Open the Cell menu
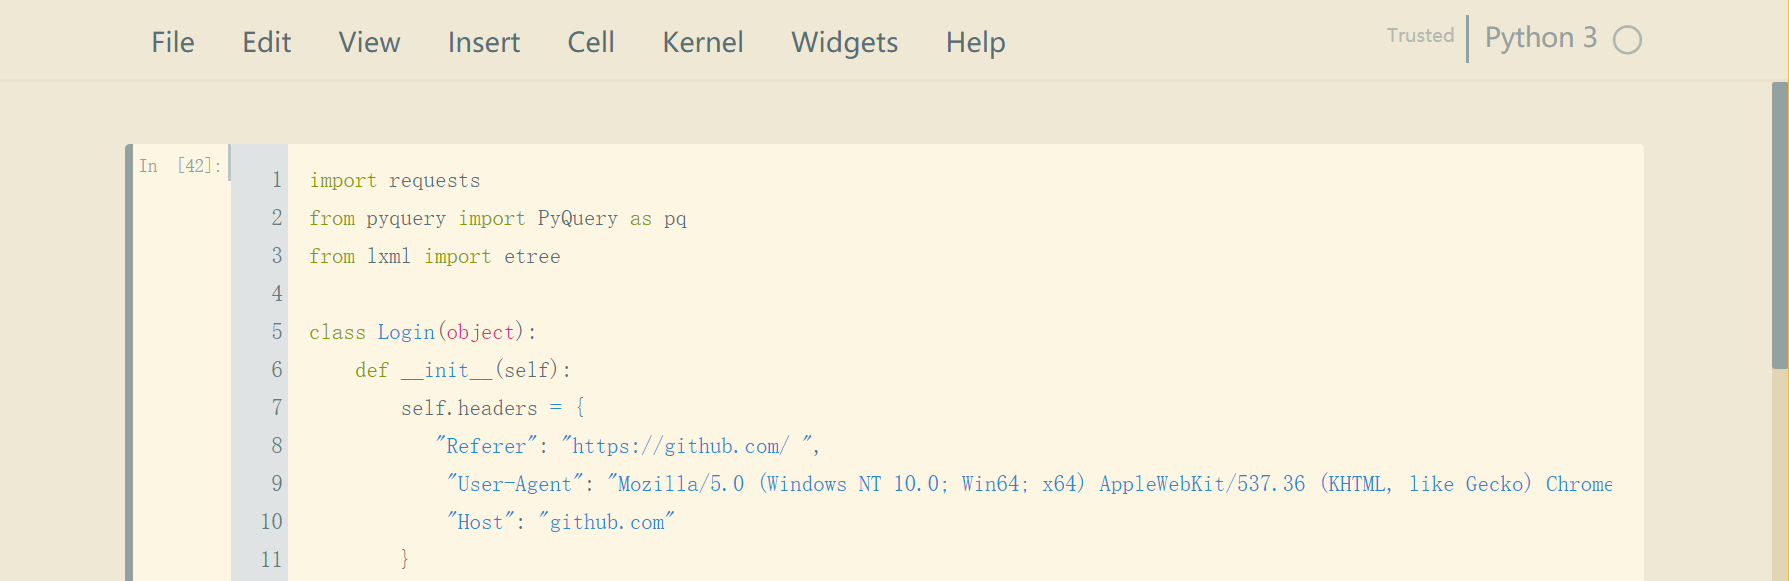Screen dimensions: 1789x581 591,42
